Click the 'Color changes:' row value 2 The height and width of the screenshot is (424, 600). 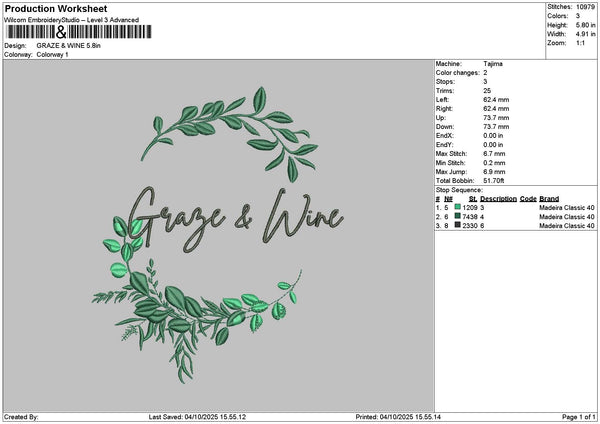coord(485,73)
